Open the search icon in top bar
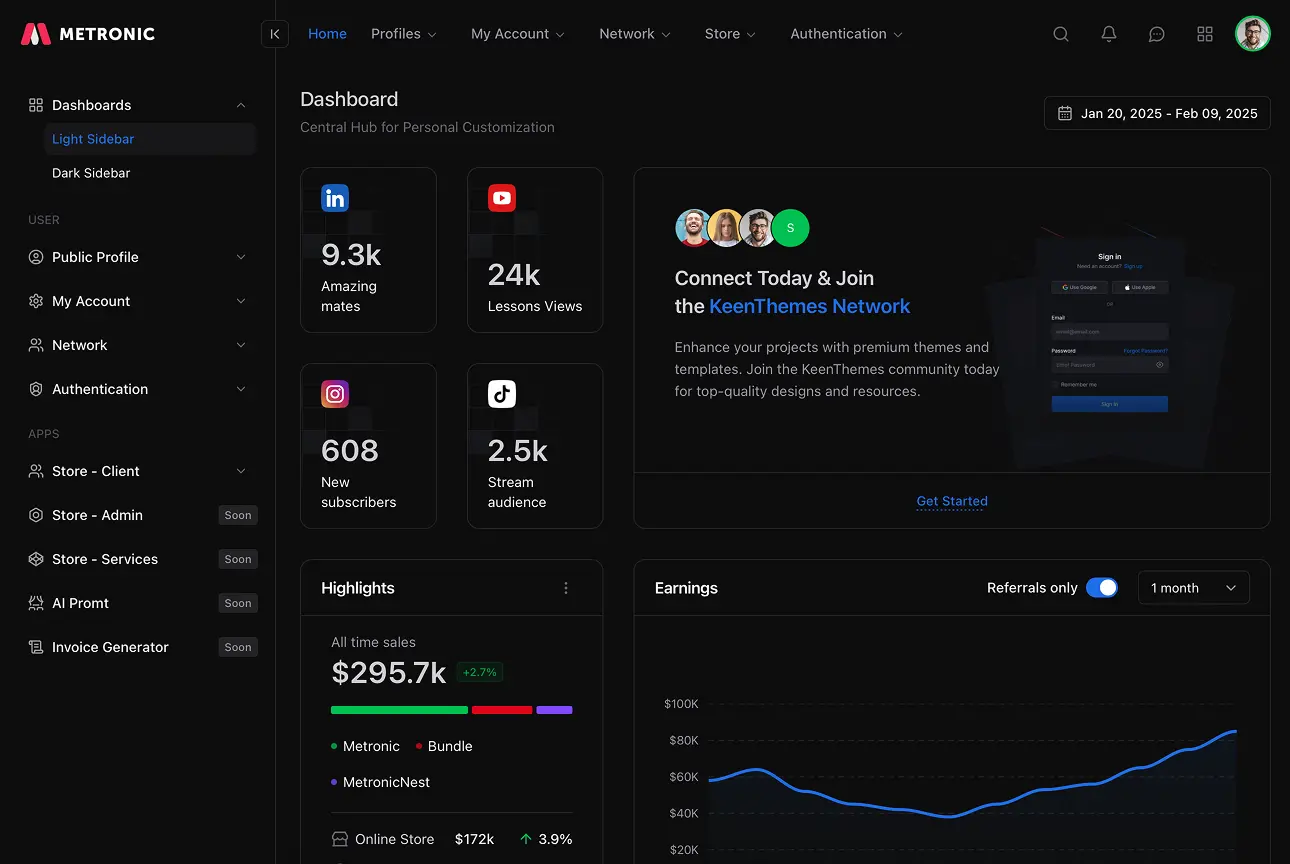Screen dimensions: 1290x864 pos(1061,34)
